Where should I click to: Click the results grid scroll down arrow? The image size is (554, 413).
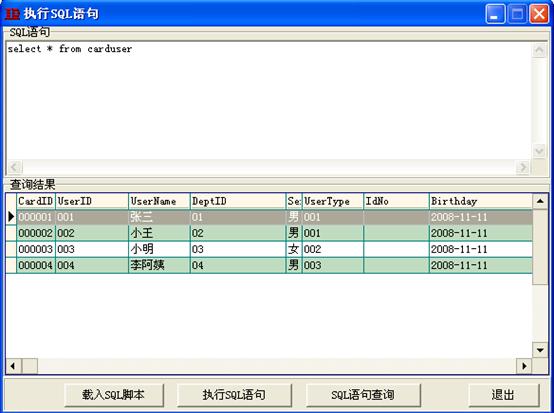click(x=540, y=350)
